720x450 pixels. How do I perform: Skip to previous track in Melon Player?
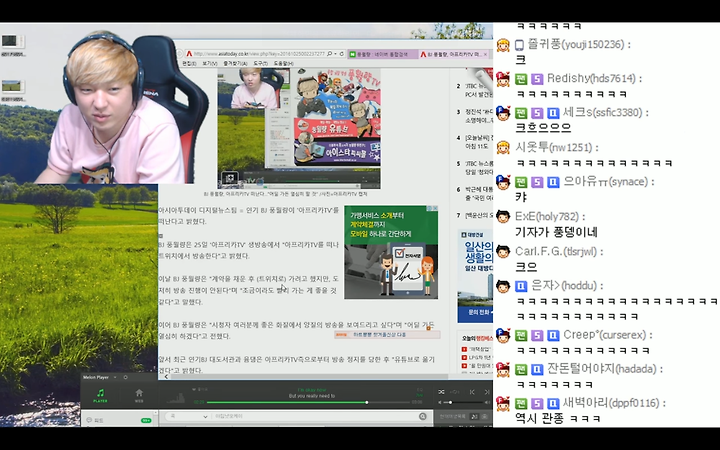click(x=472, y=392)
